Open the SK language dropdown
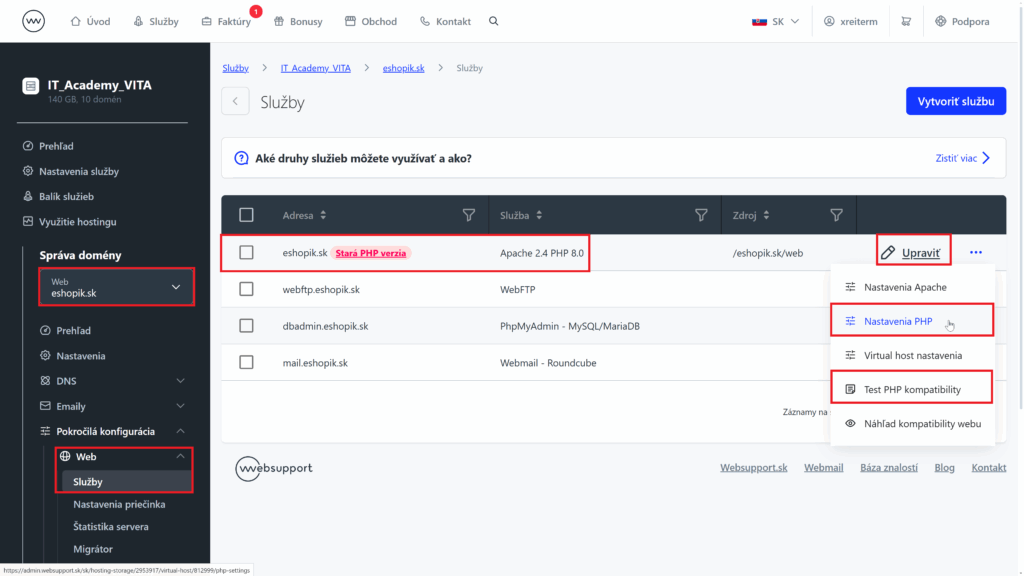Image resolution: width=1024 pixels, height=576 pixels. (x=776, y=20)
